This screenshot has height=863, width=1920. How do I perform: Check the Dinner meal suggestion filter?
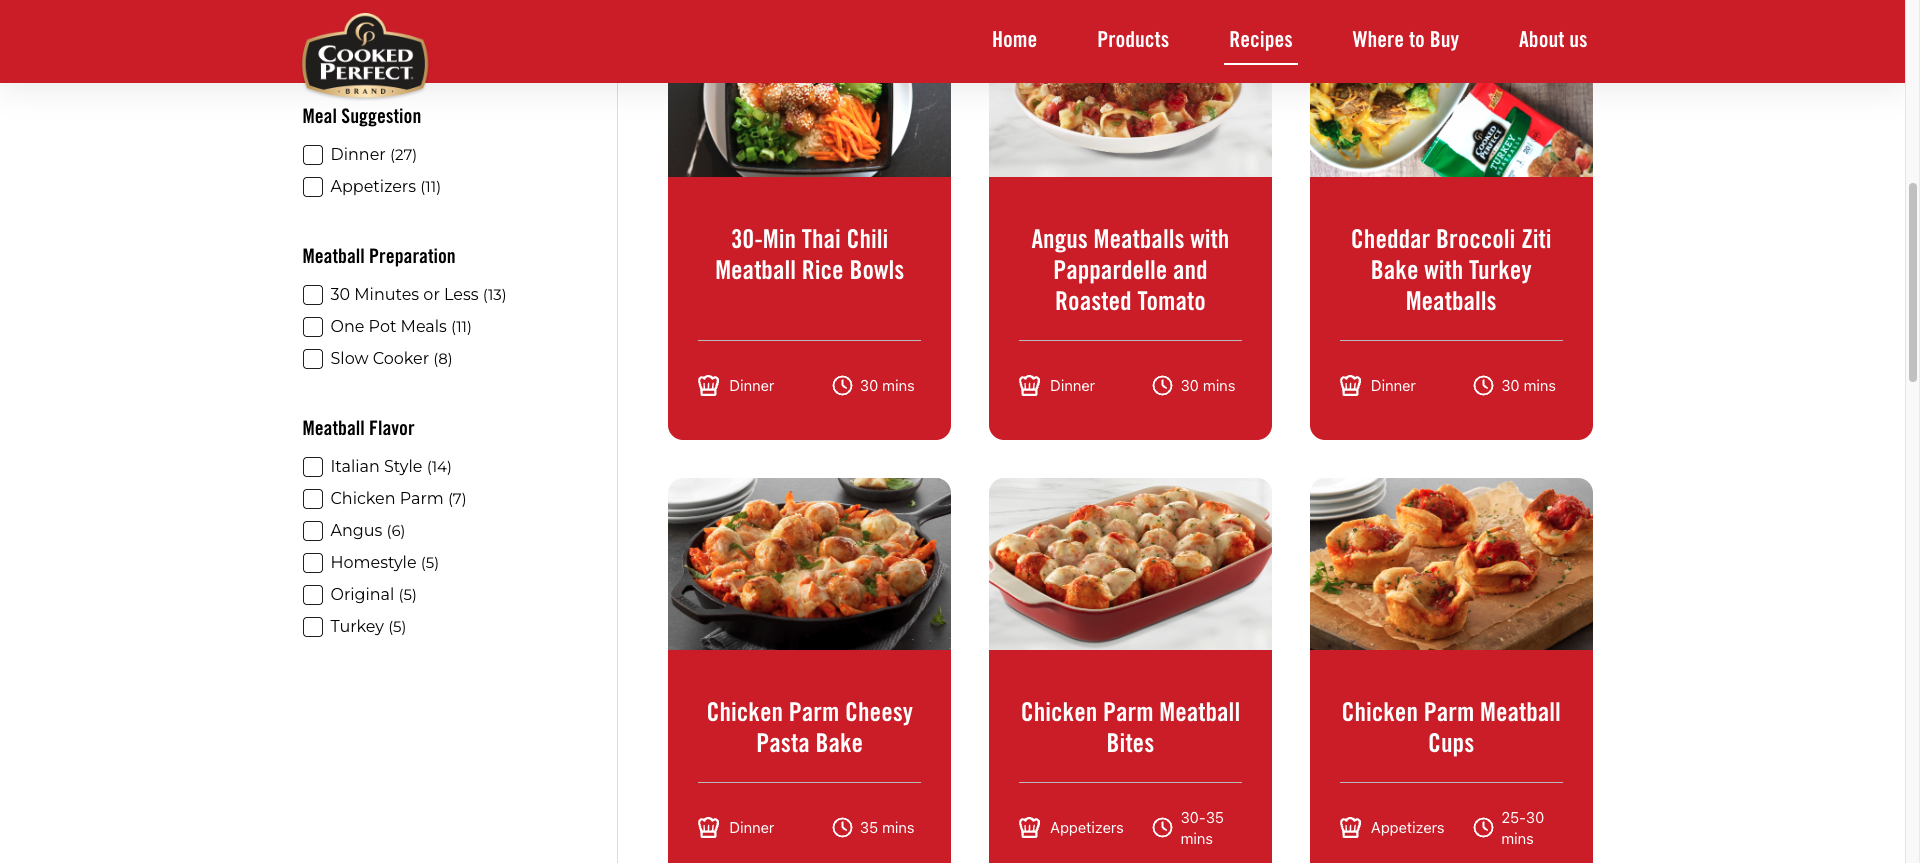(x=313, y=155)
